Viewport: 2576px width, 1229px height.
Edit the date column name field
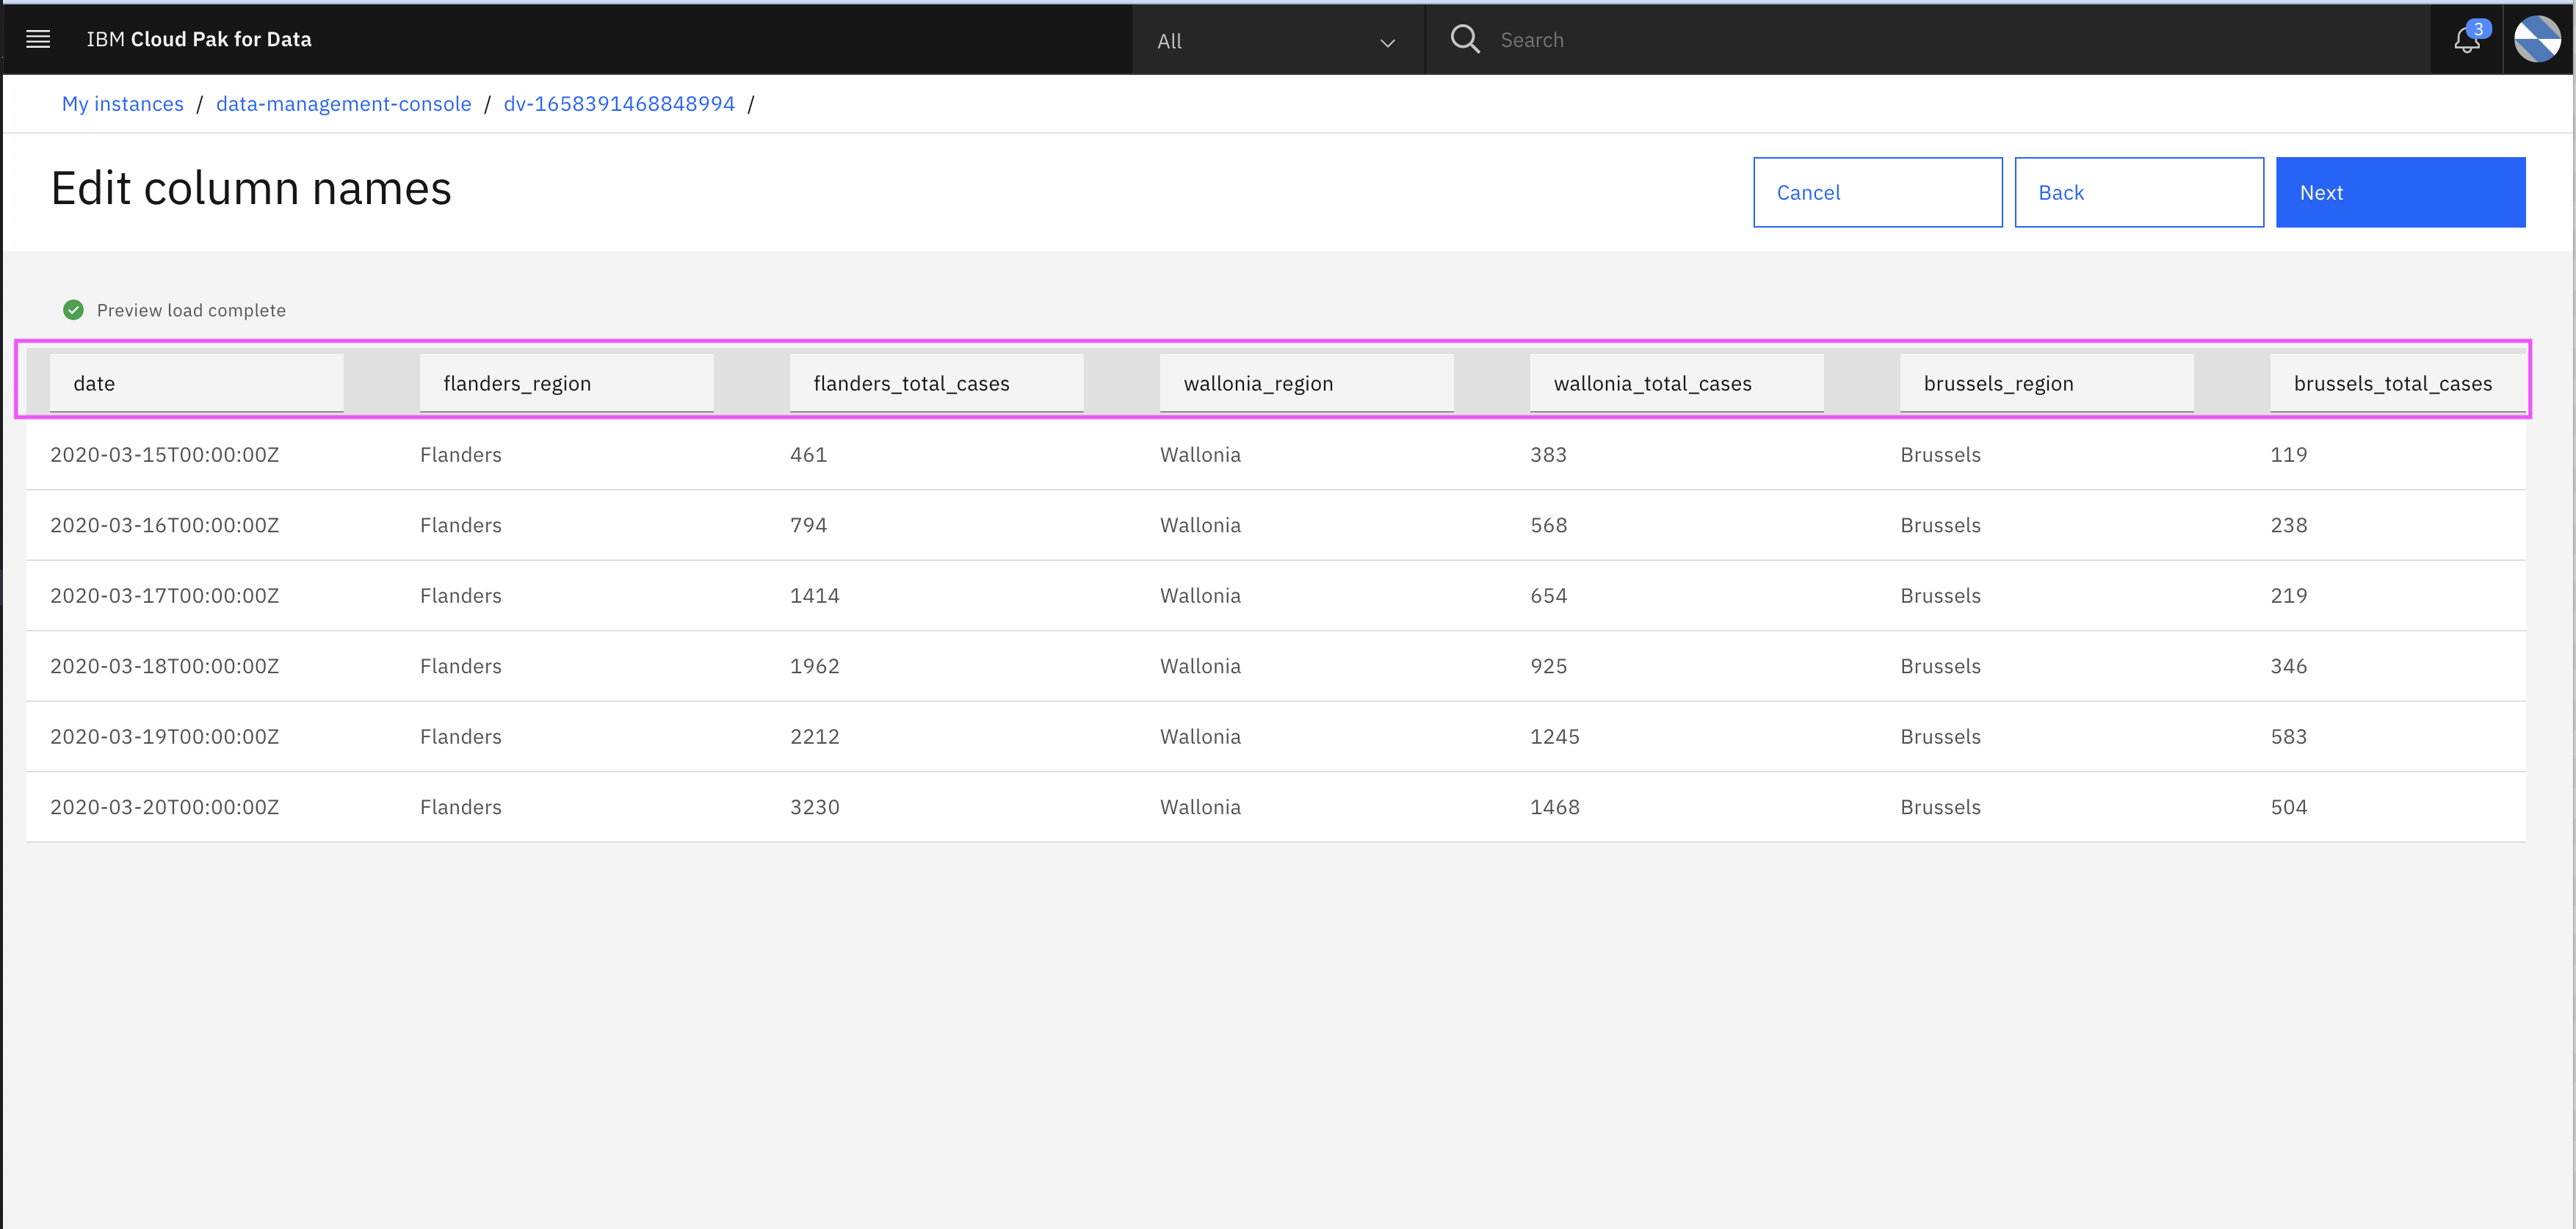[x=197, y=383]
